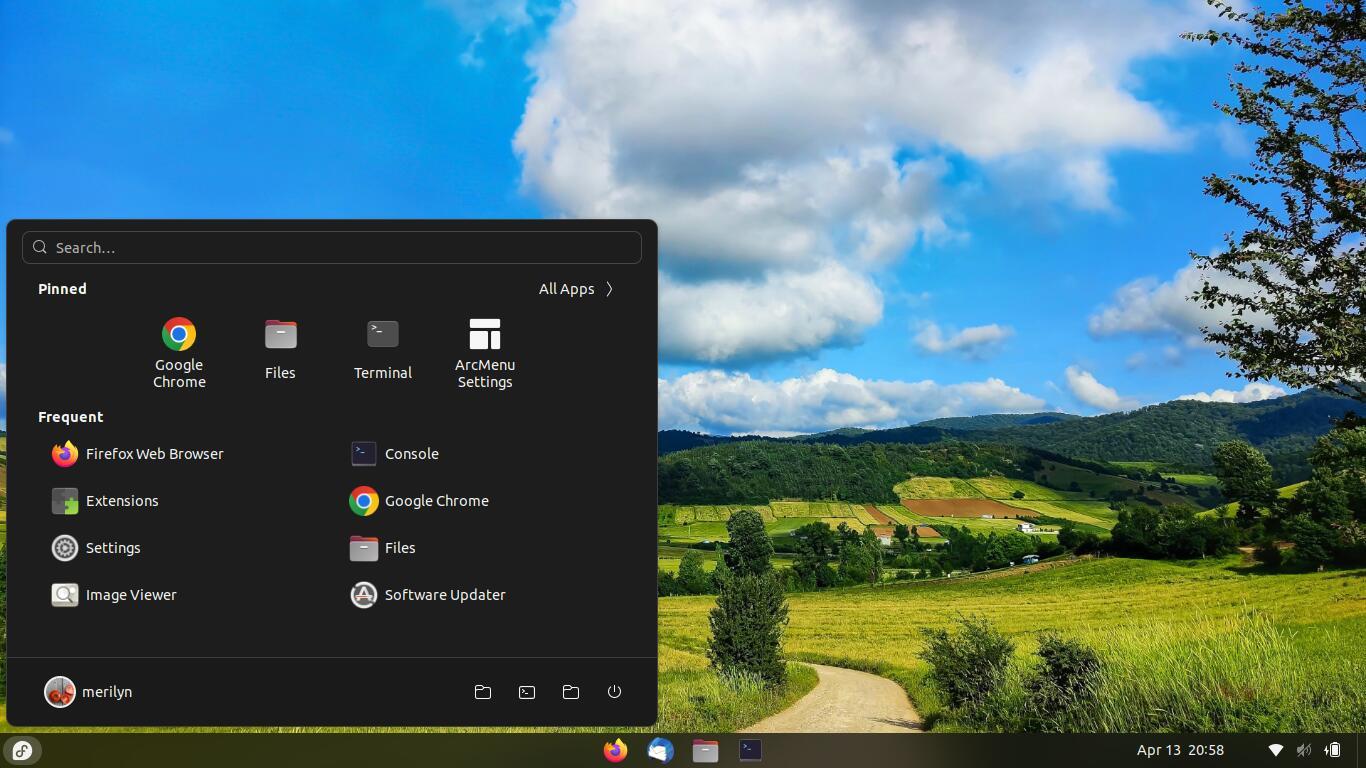Click the muted volume icon in the system tray

(x=1304, y=750)
